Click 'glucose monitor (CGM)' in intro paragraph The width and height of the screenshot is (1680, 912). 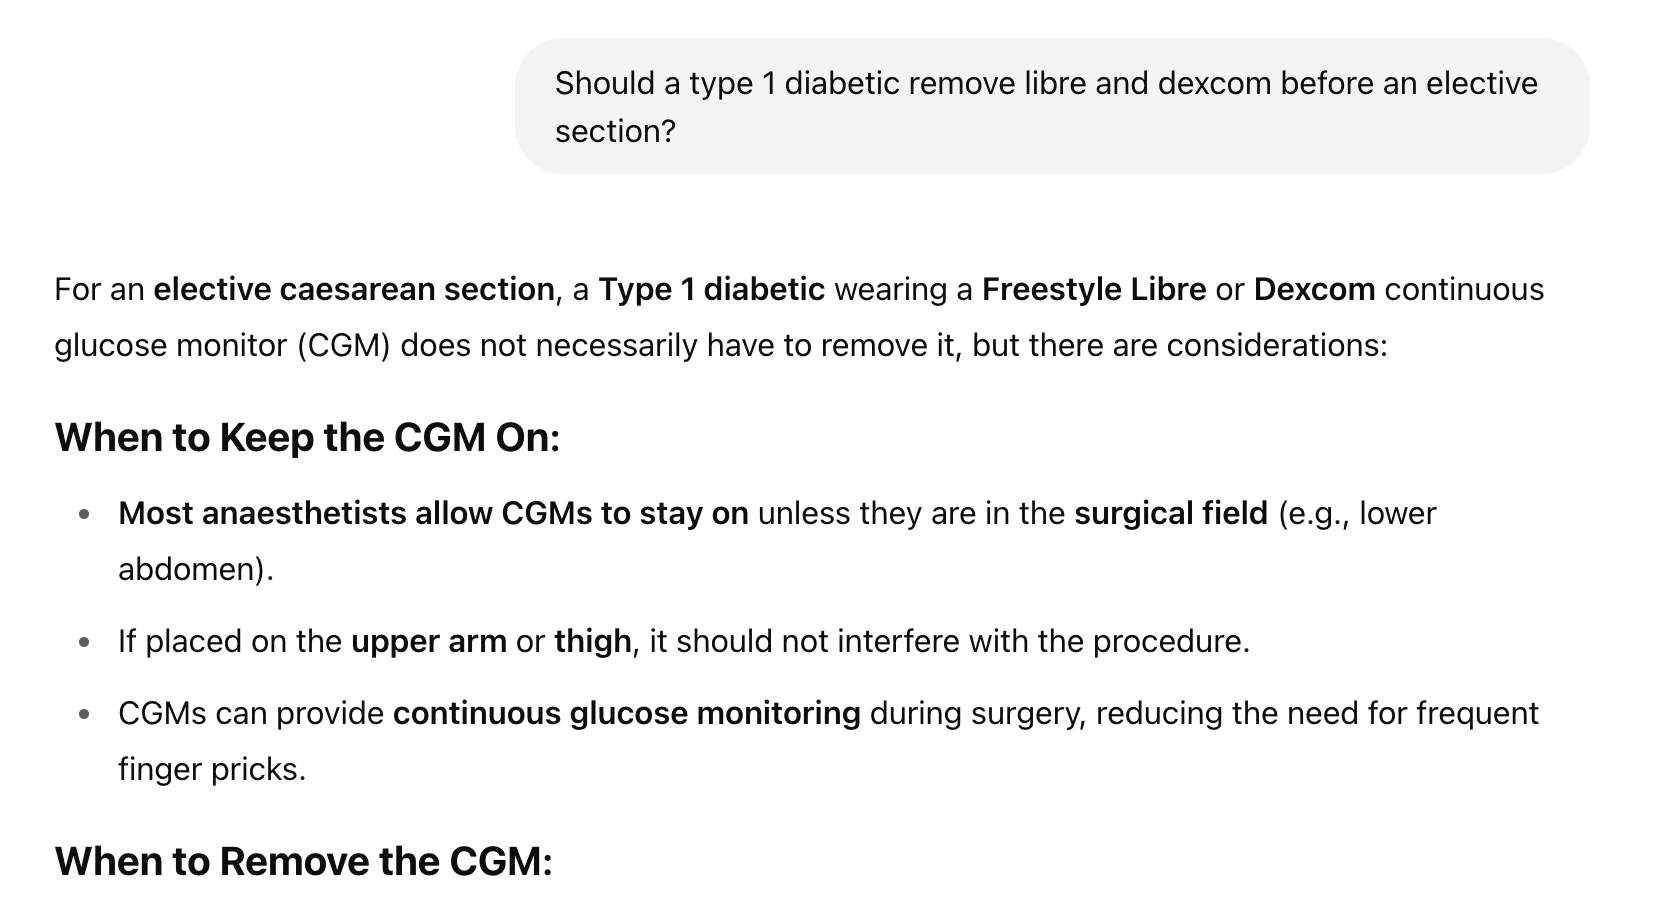[222, 346]
